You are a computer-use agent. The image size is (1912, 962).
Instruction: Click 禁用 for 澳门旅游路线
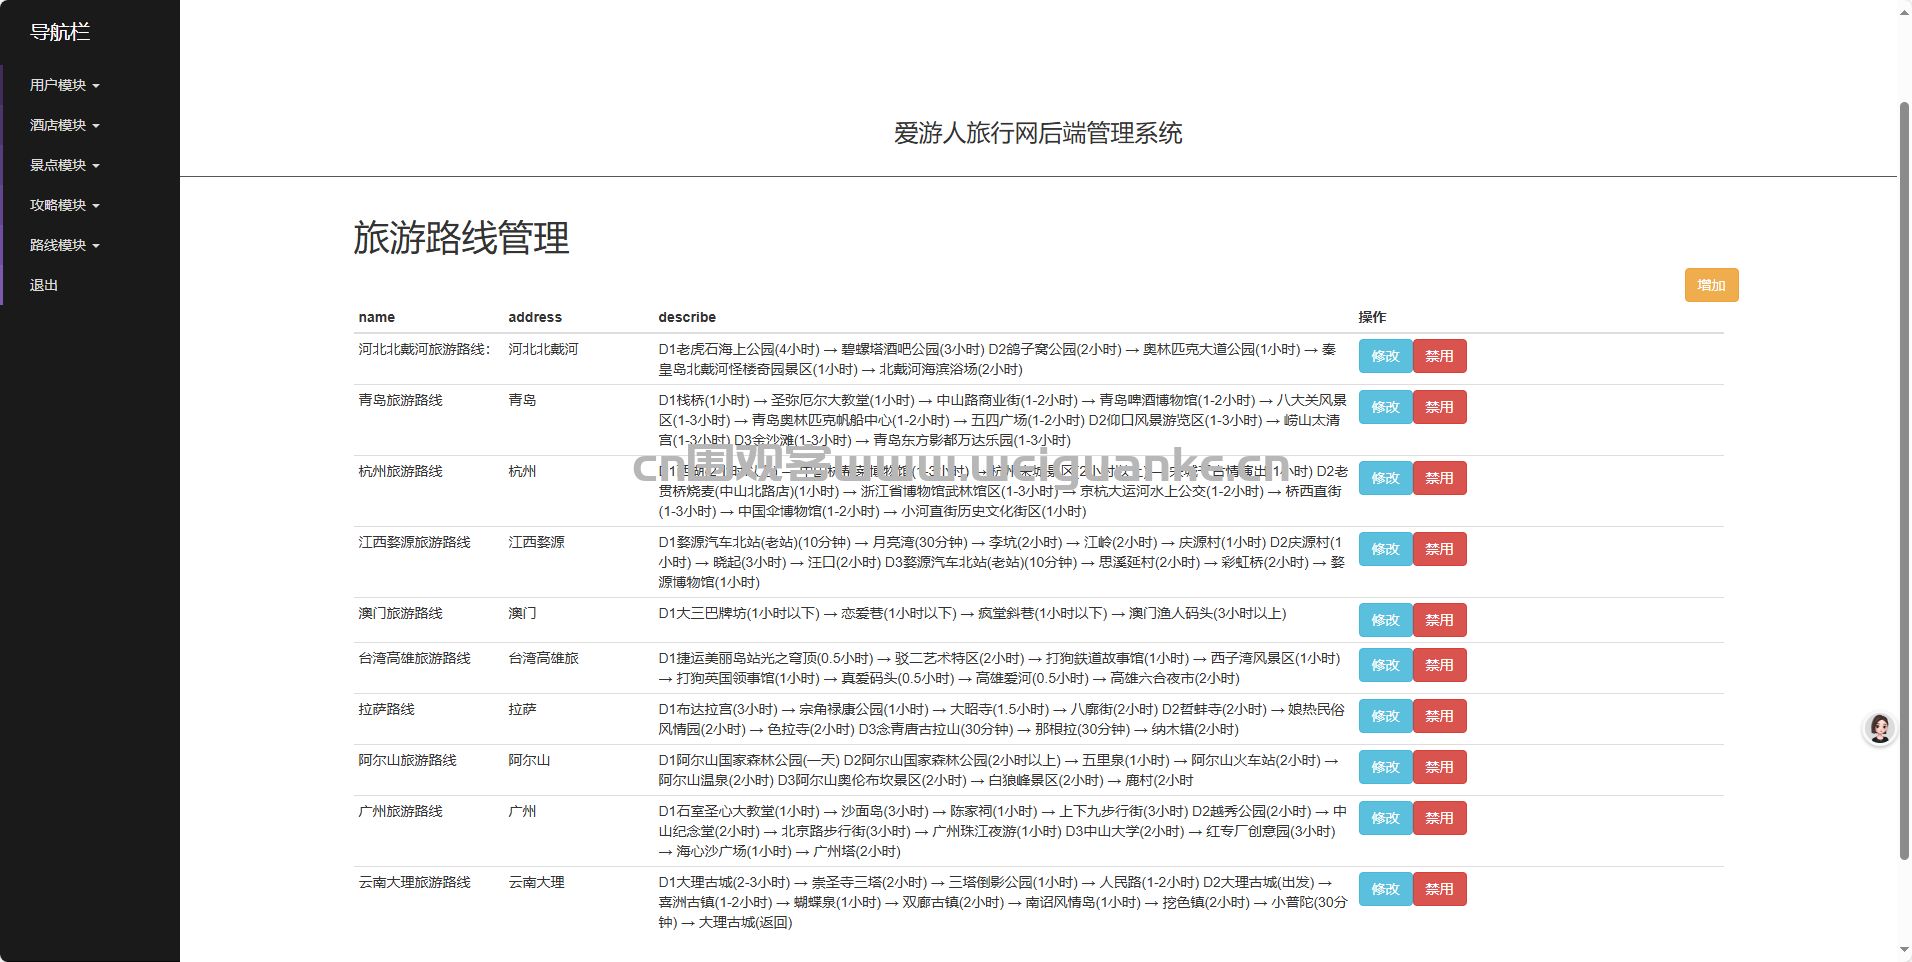[x=1439, y=620]
